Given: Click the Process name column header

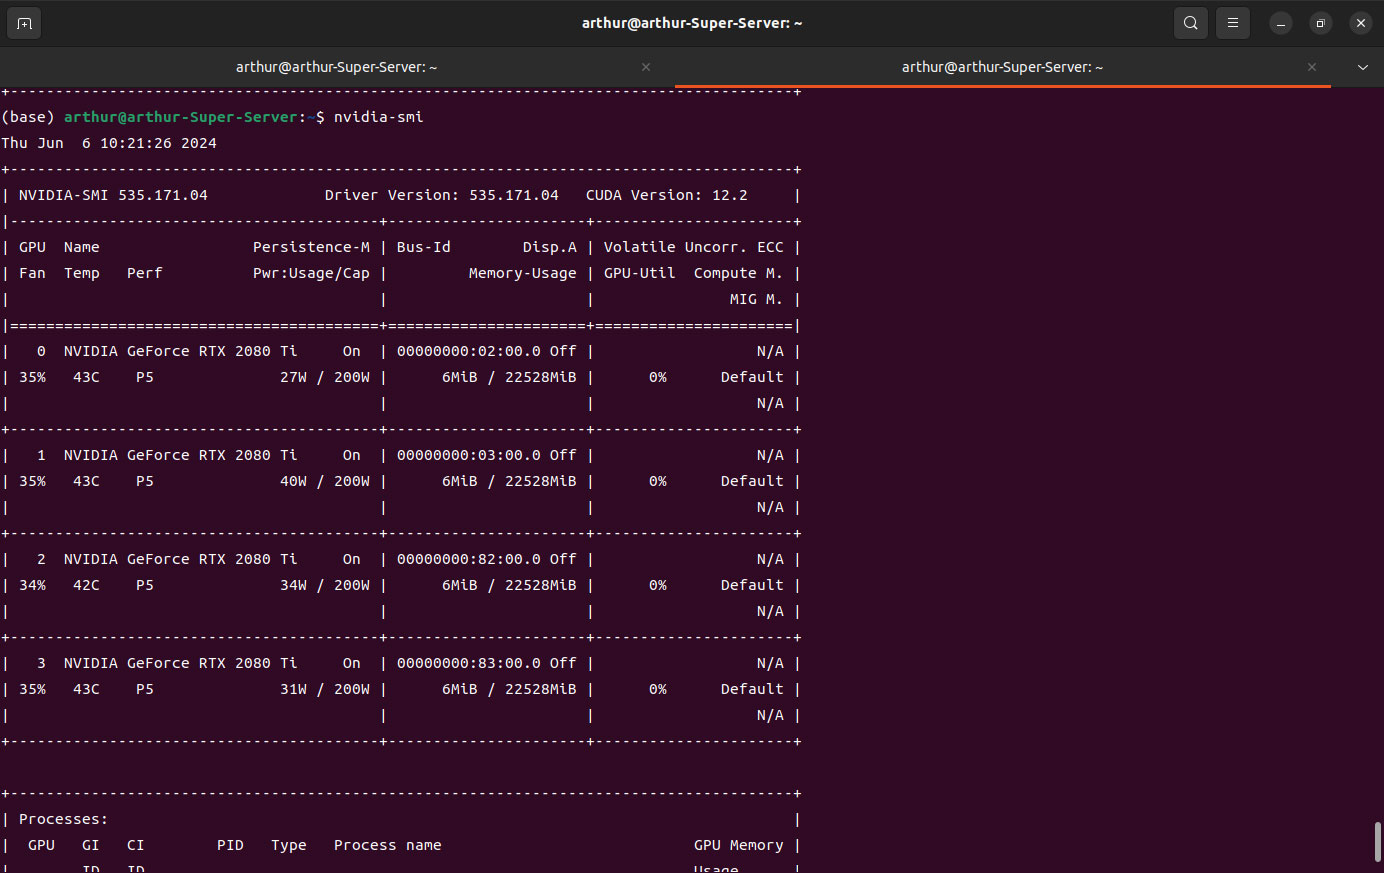Looking at the screenshot, I should 387,845.
